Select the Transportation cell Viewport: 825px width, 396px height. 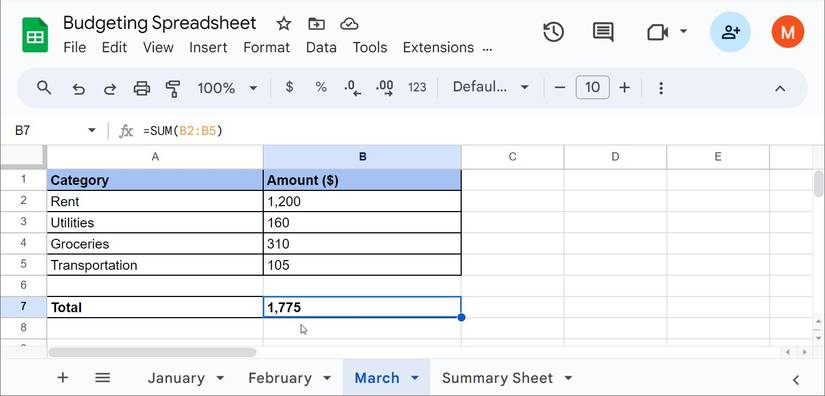[x=155, y=265]
